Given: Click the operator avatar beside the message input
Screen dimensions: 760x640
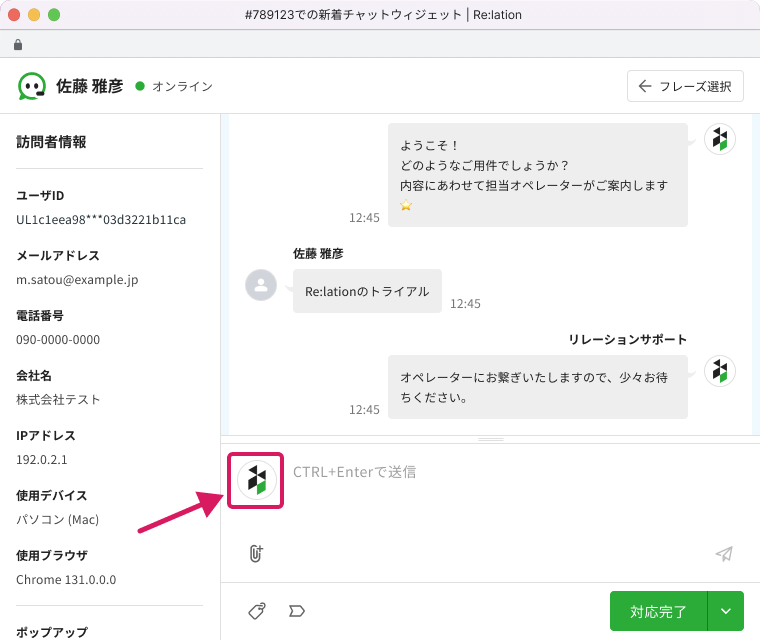Looking at the screenshot, I should click(256, 480).
